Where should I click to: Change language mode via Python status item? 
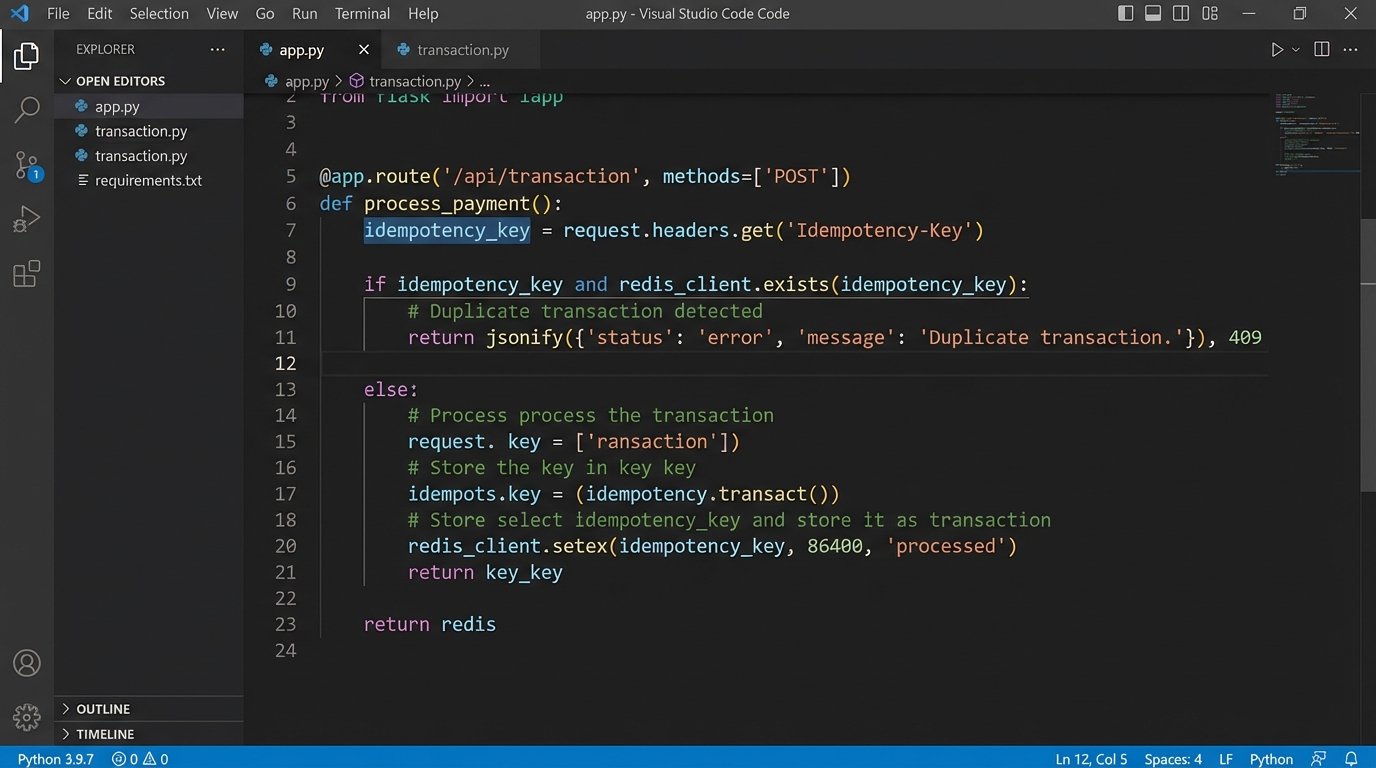click(x=1270, y=758)
